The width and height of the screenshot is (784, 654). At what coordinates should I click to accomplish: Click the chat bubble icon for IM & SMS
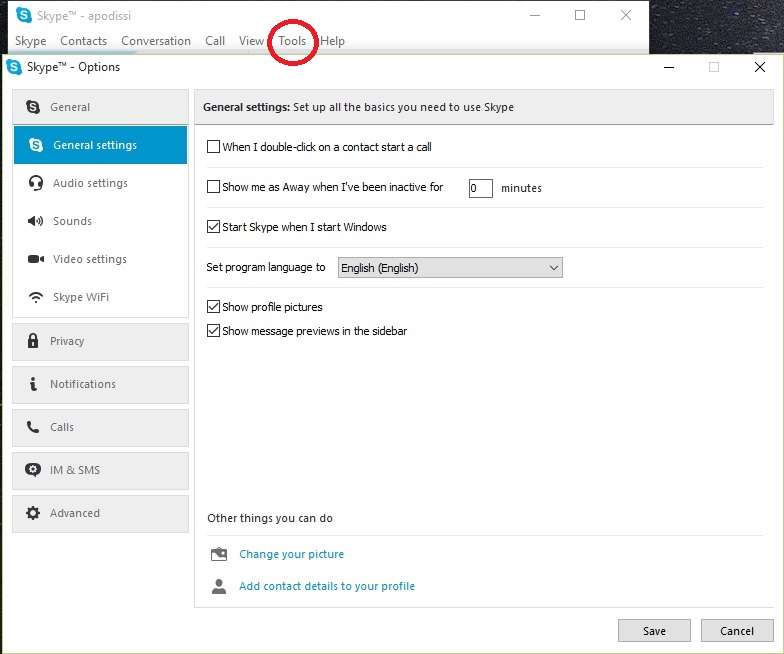[33, 470]
